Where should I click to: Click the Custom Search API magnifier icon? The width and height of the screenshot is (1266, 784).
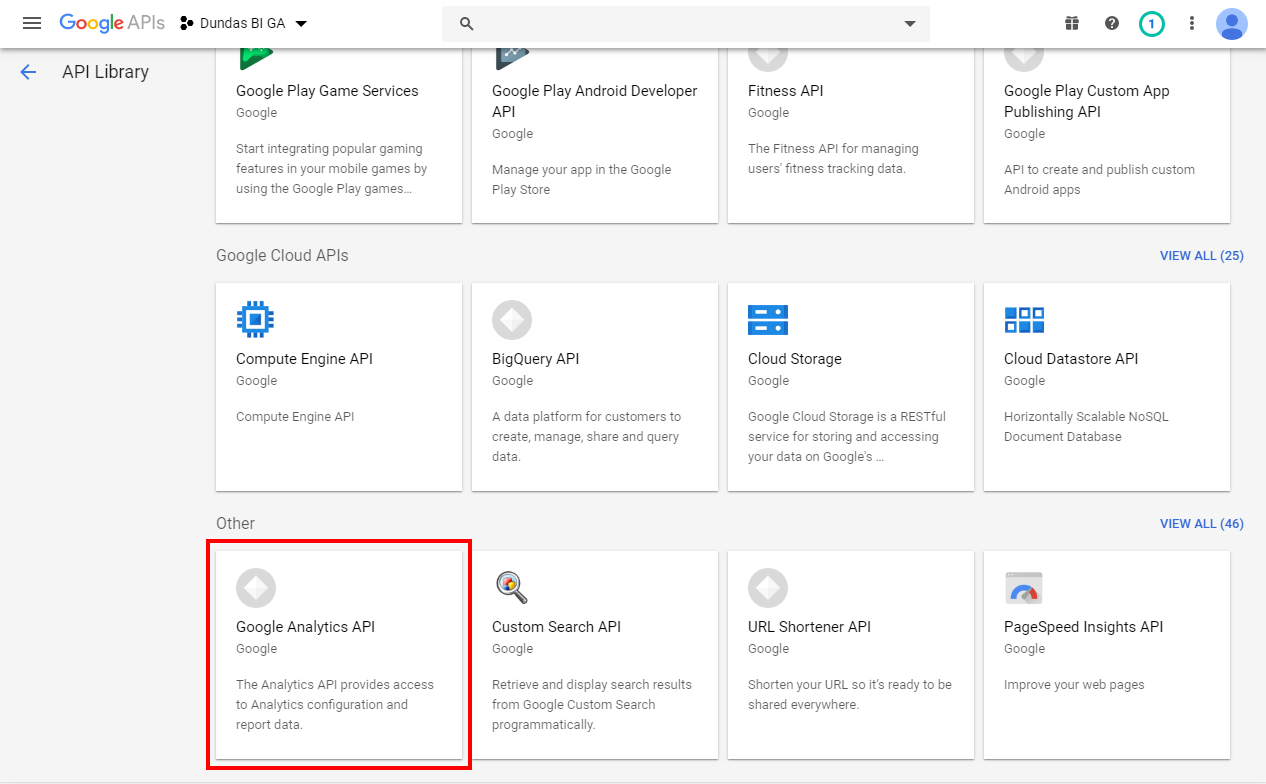pos(512,588)
